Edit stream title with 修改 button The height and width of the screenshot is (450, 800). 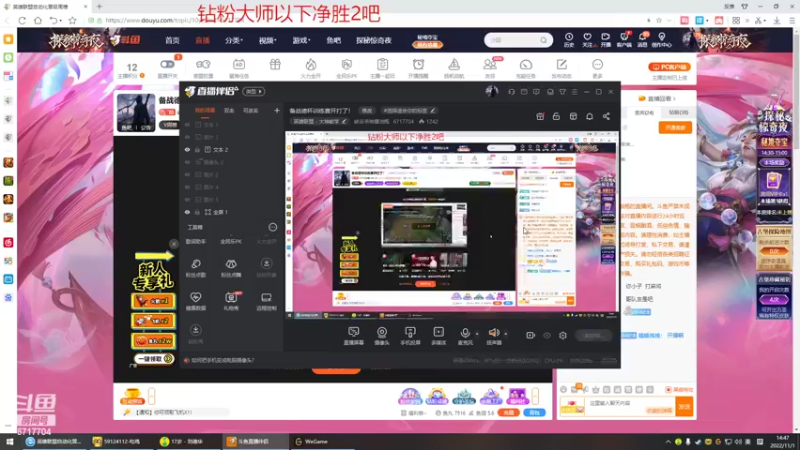tap(367, 110)
